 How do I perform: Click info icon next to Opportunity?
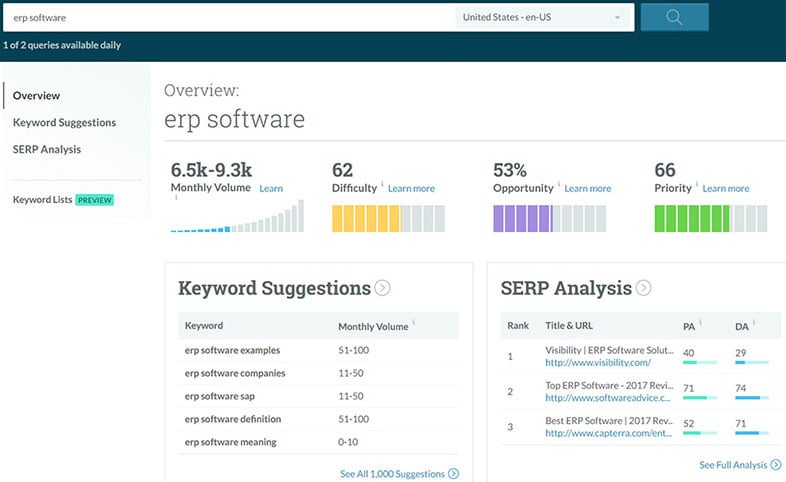coord(559,184)
